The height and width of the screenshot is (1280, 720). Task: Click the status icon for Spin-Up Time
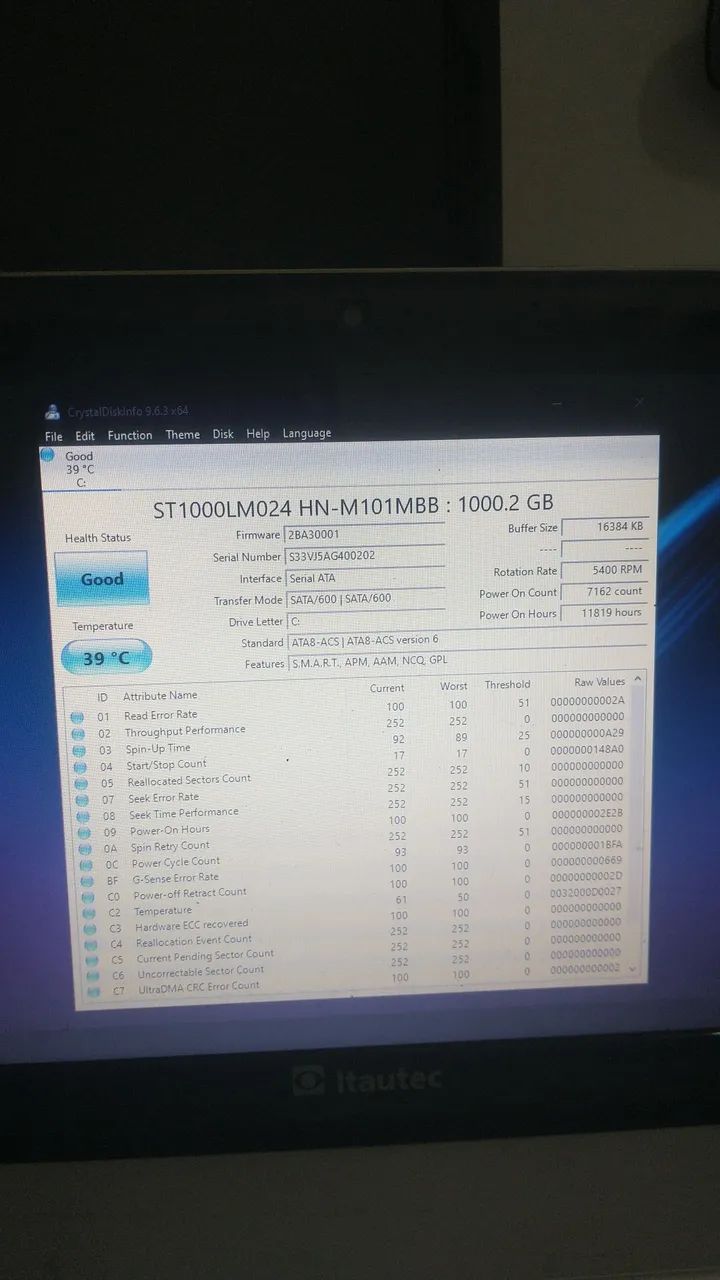(x=77, y=749)
